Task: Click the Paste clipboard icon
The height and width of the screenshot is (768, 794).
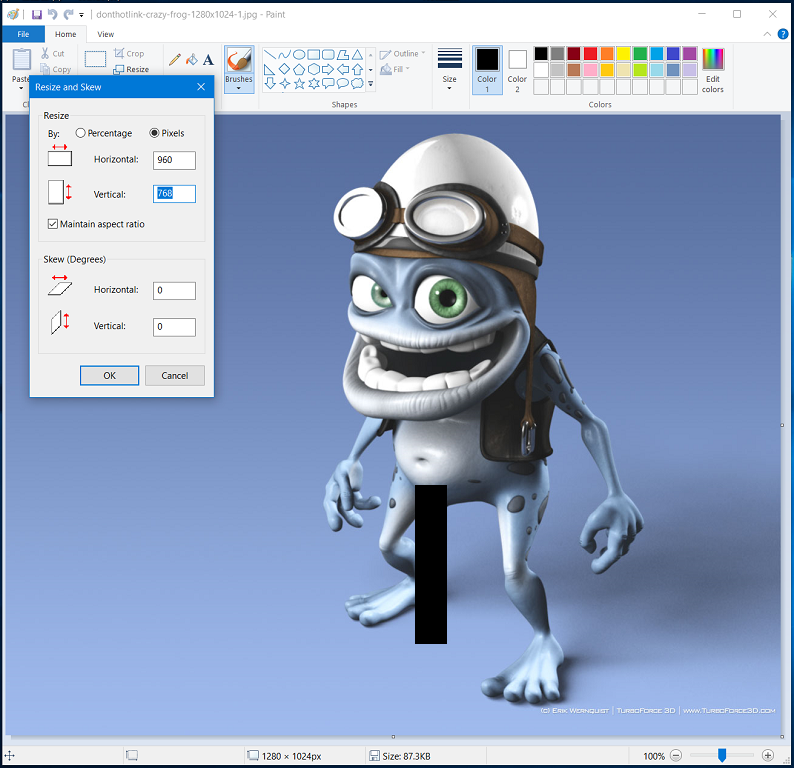Action: pyautogui.click(x=22, y=59)
